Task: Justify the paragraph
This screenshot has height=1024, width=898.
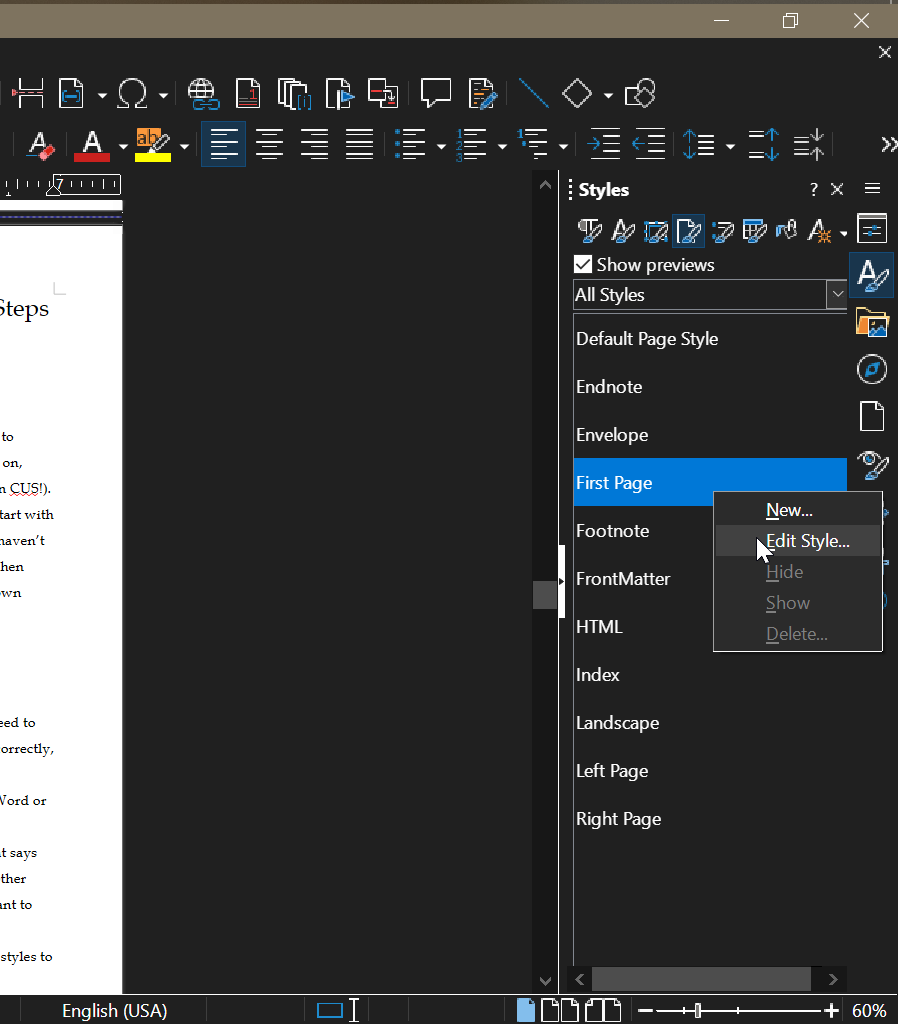Action: [359, 144]
